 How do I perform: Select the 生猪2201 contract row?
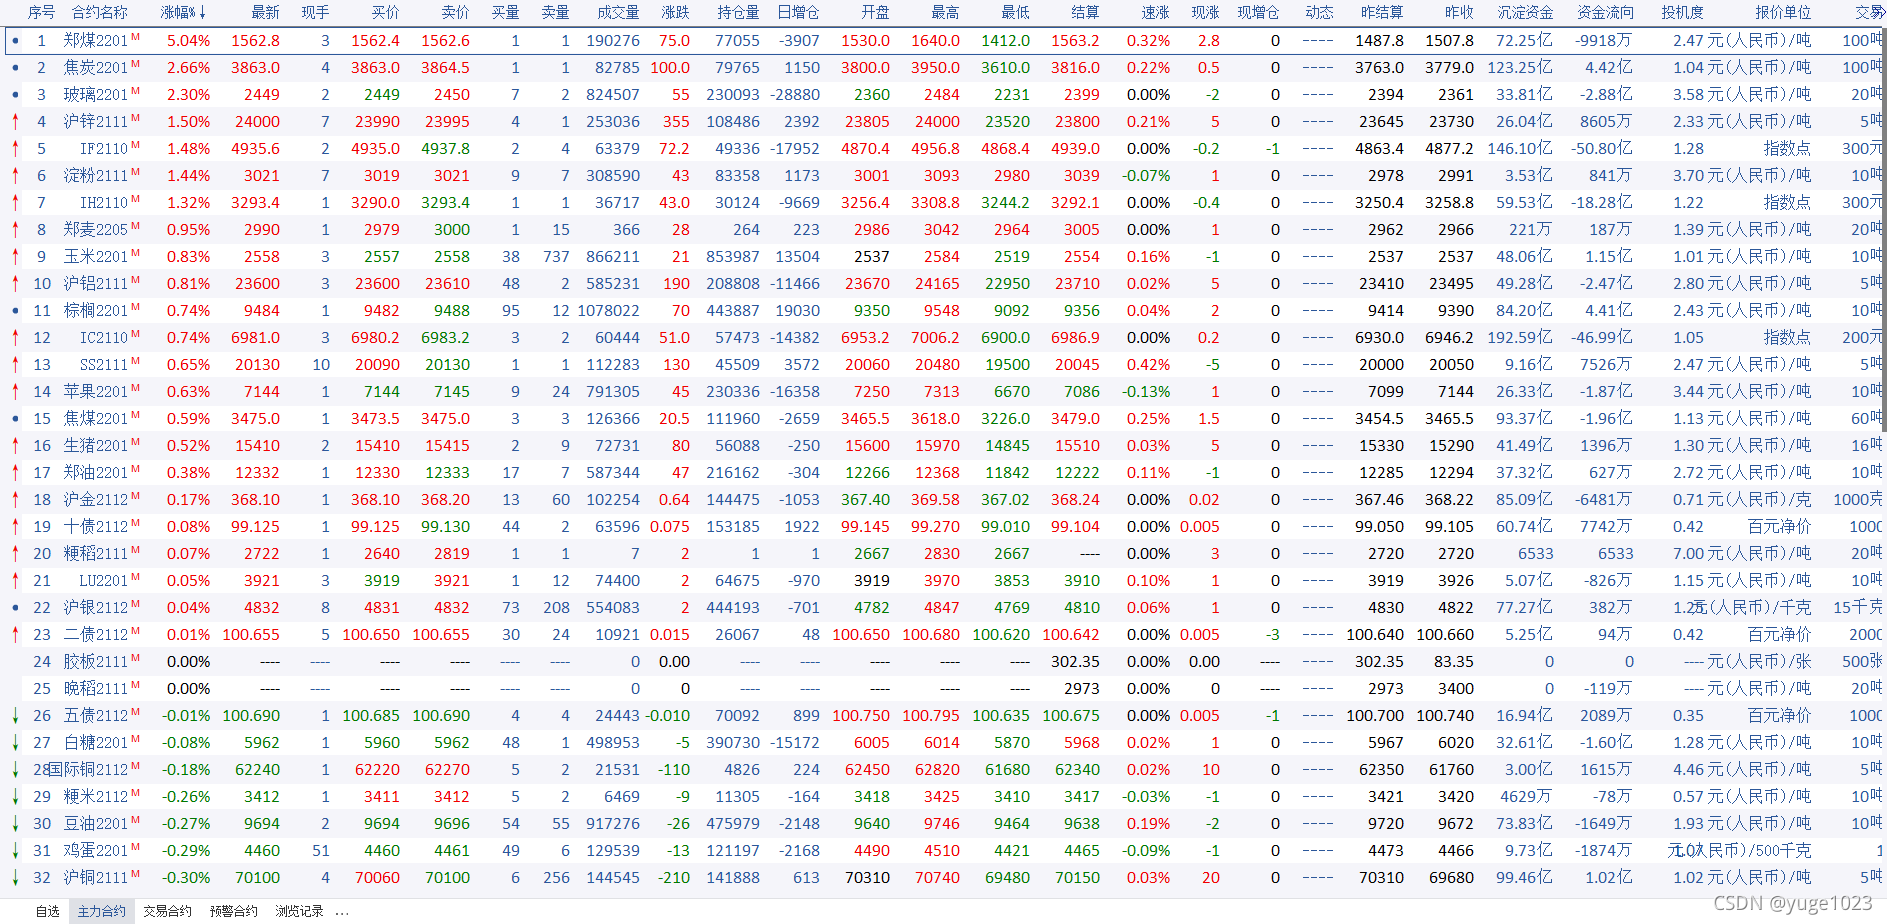pos(943,446)
